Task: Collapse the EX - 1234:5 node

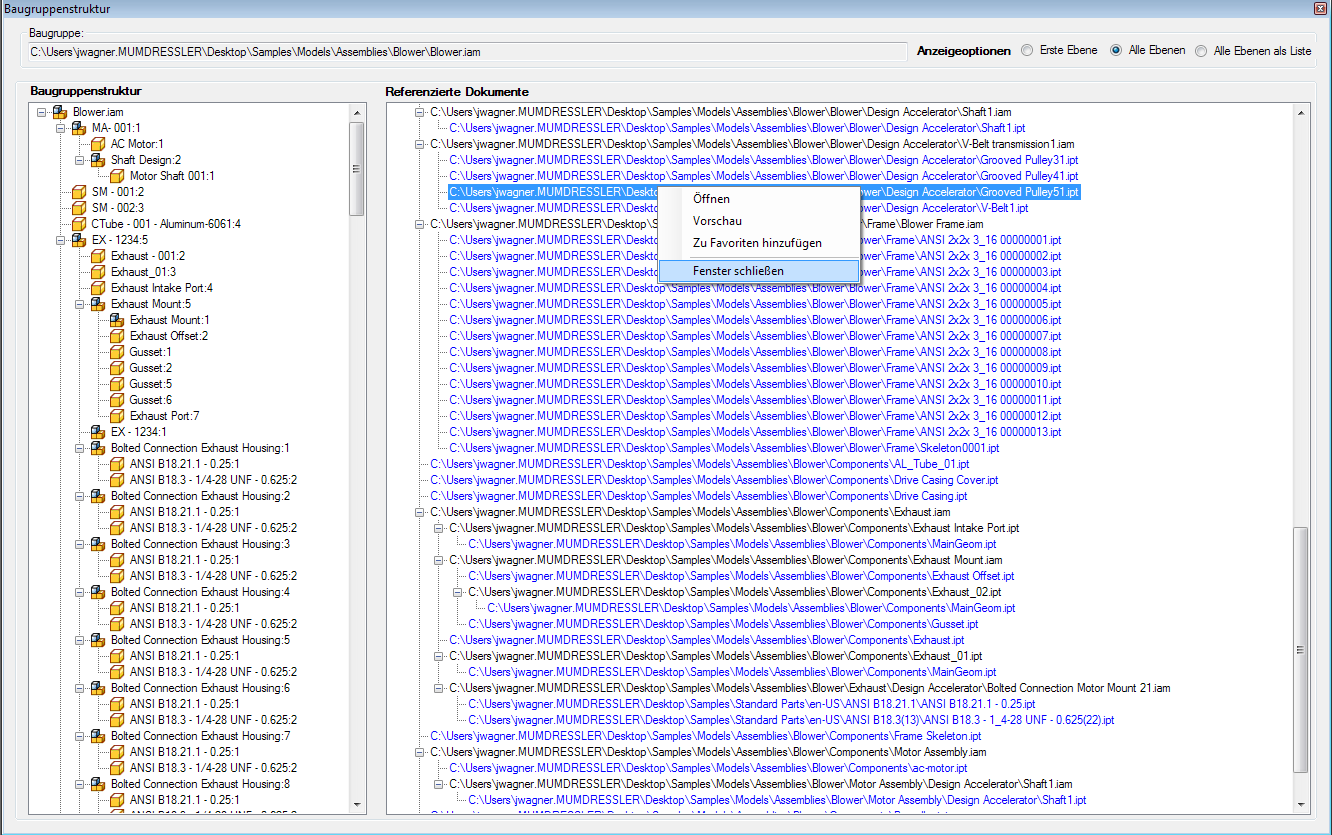Action: (x=61, y=240)
